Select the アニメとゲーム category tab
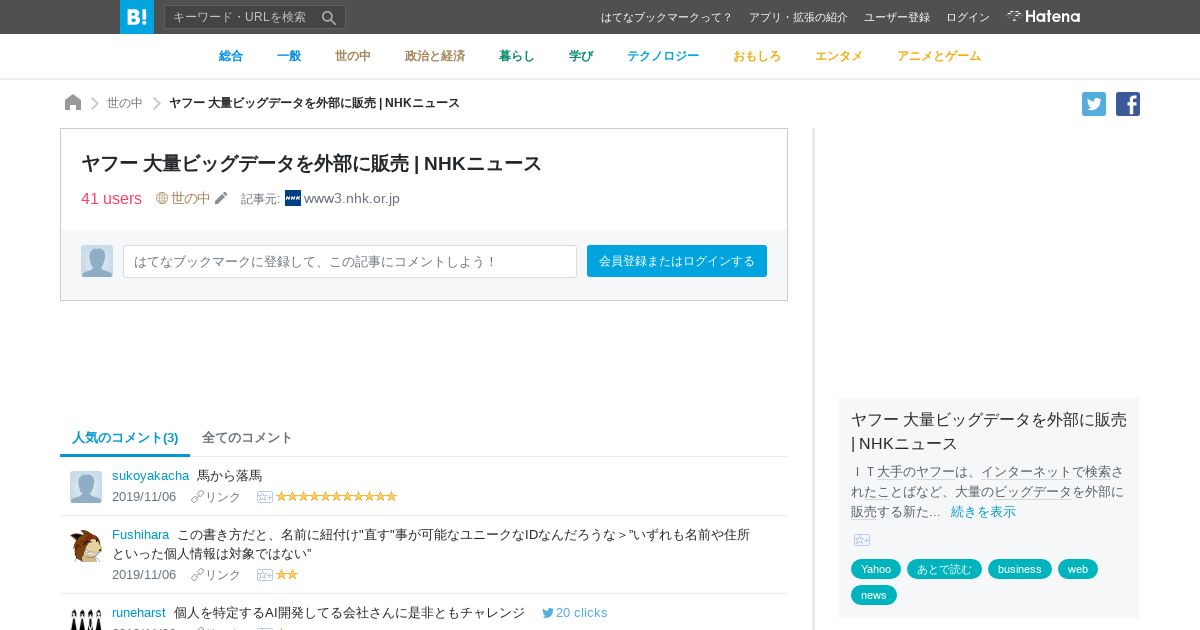Screen dimensions: 1200x630 939,56
